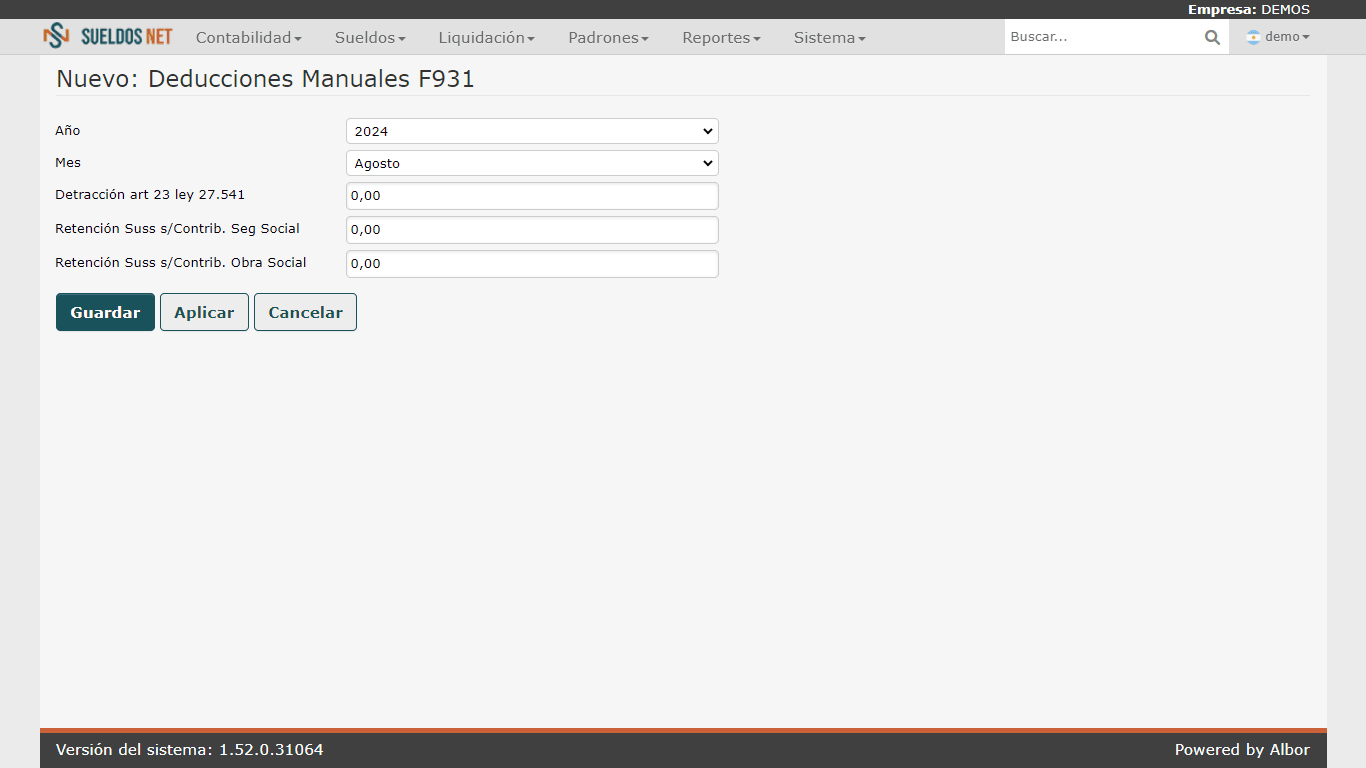This screenshot has height=768, width=1366.
Task: Open the Sueldos menu
Action: pos(370,37)
